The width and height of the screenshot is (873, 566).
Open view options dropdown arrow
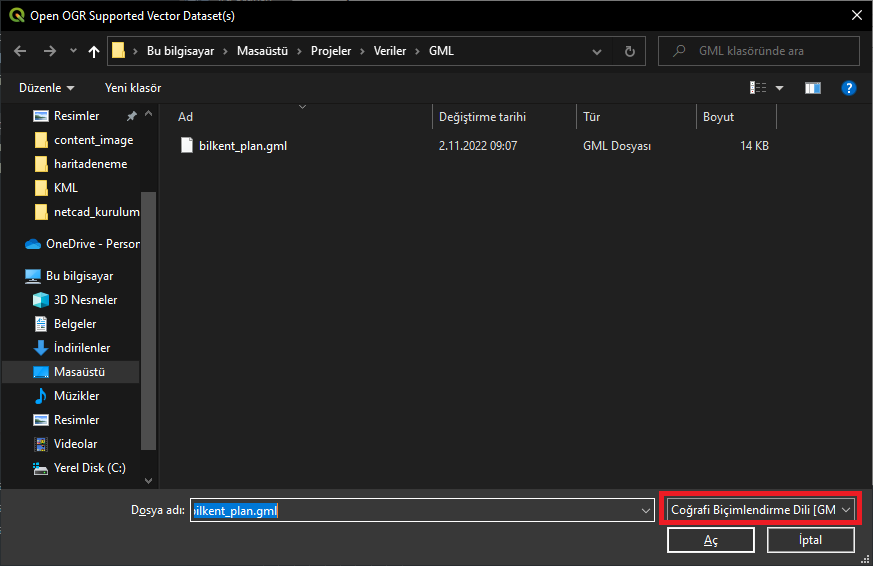[x=779, y=88]
